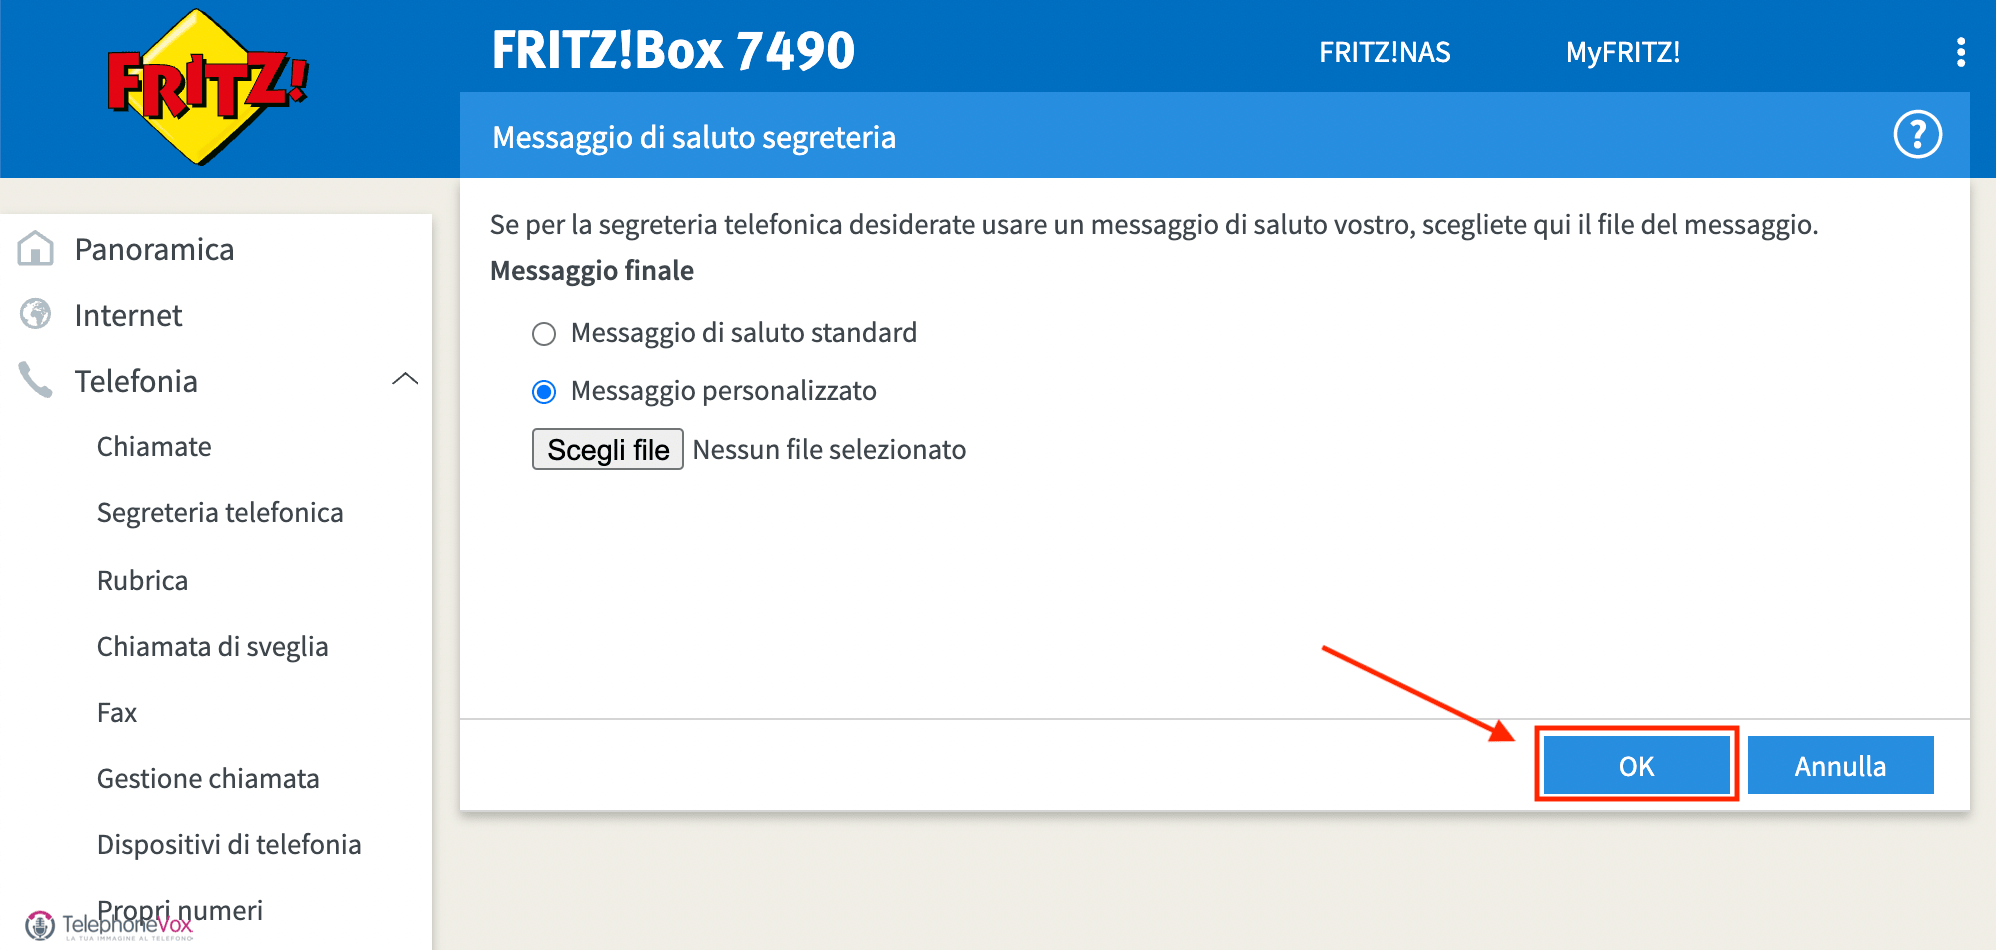Viewport: 1996px width, 950px height.
Task: Click the Annulla button
Action: pos(1840,766)
